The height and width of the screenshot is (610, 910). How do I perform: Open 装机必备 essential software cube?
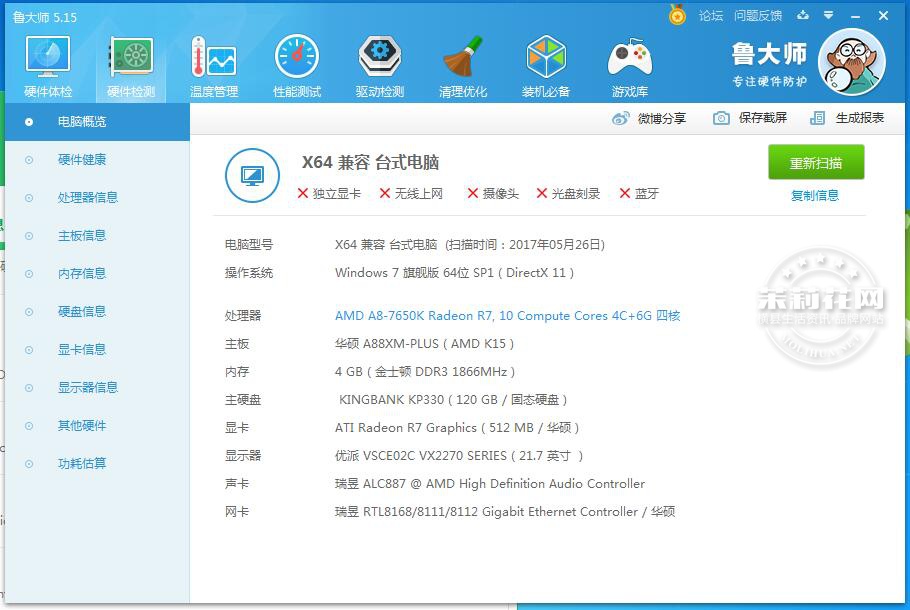tap(546, 66)
